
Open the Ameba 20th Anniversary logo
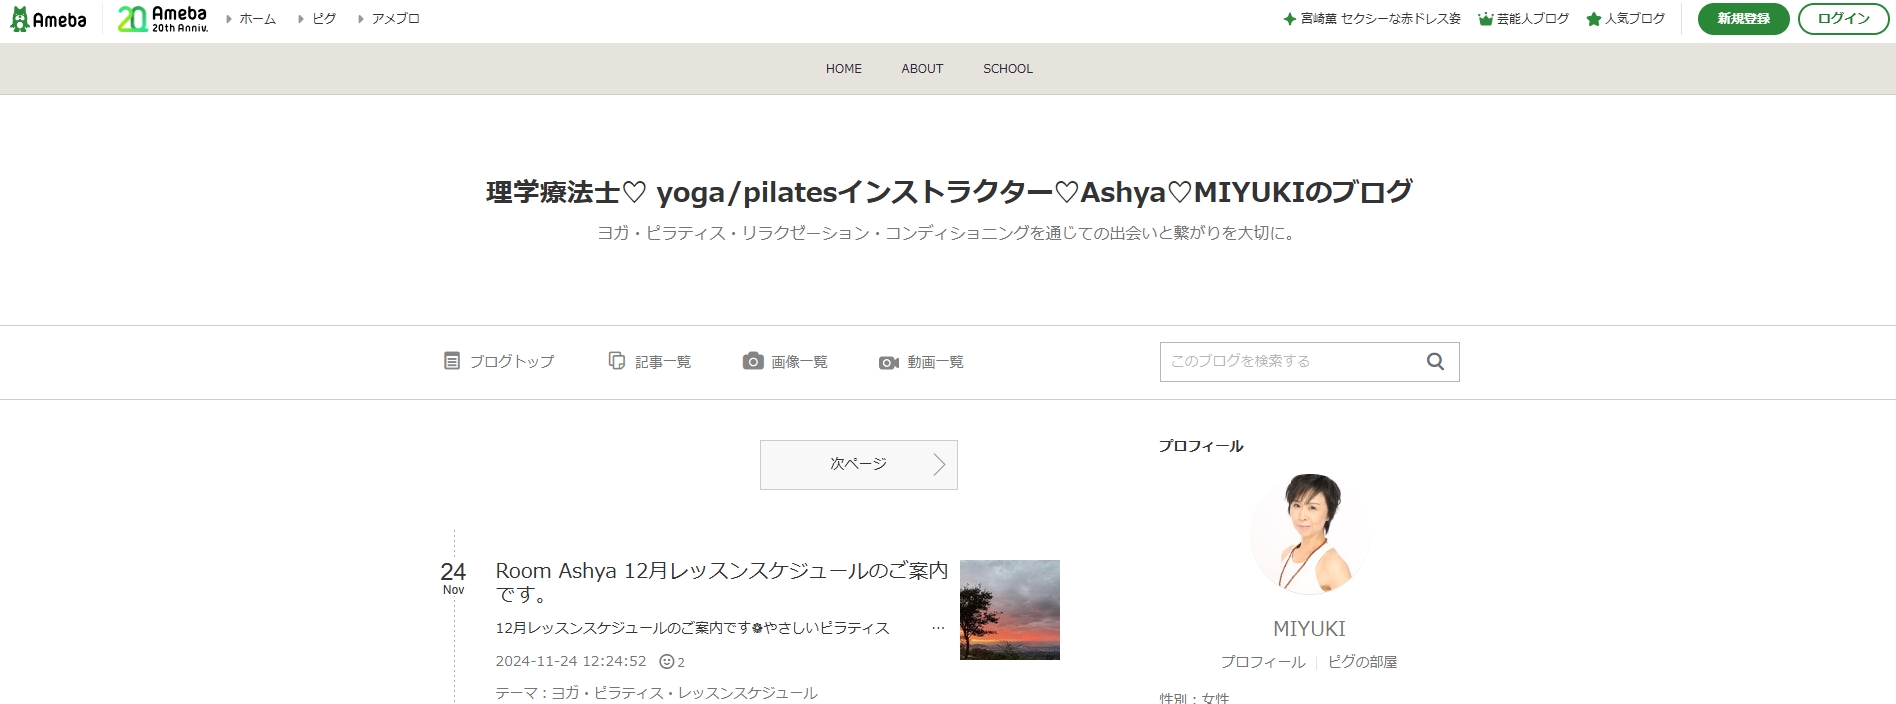click(x=163, y=19)
